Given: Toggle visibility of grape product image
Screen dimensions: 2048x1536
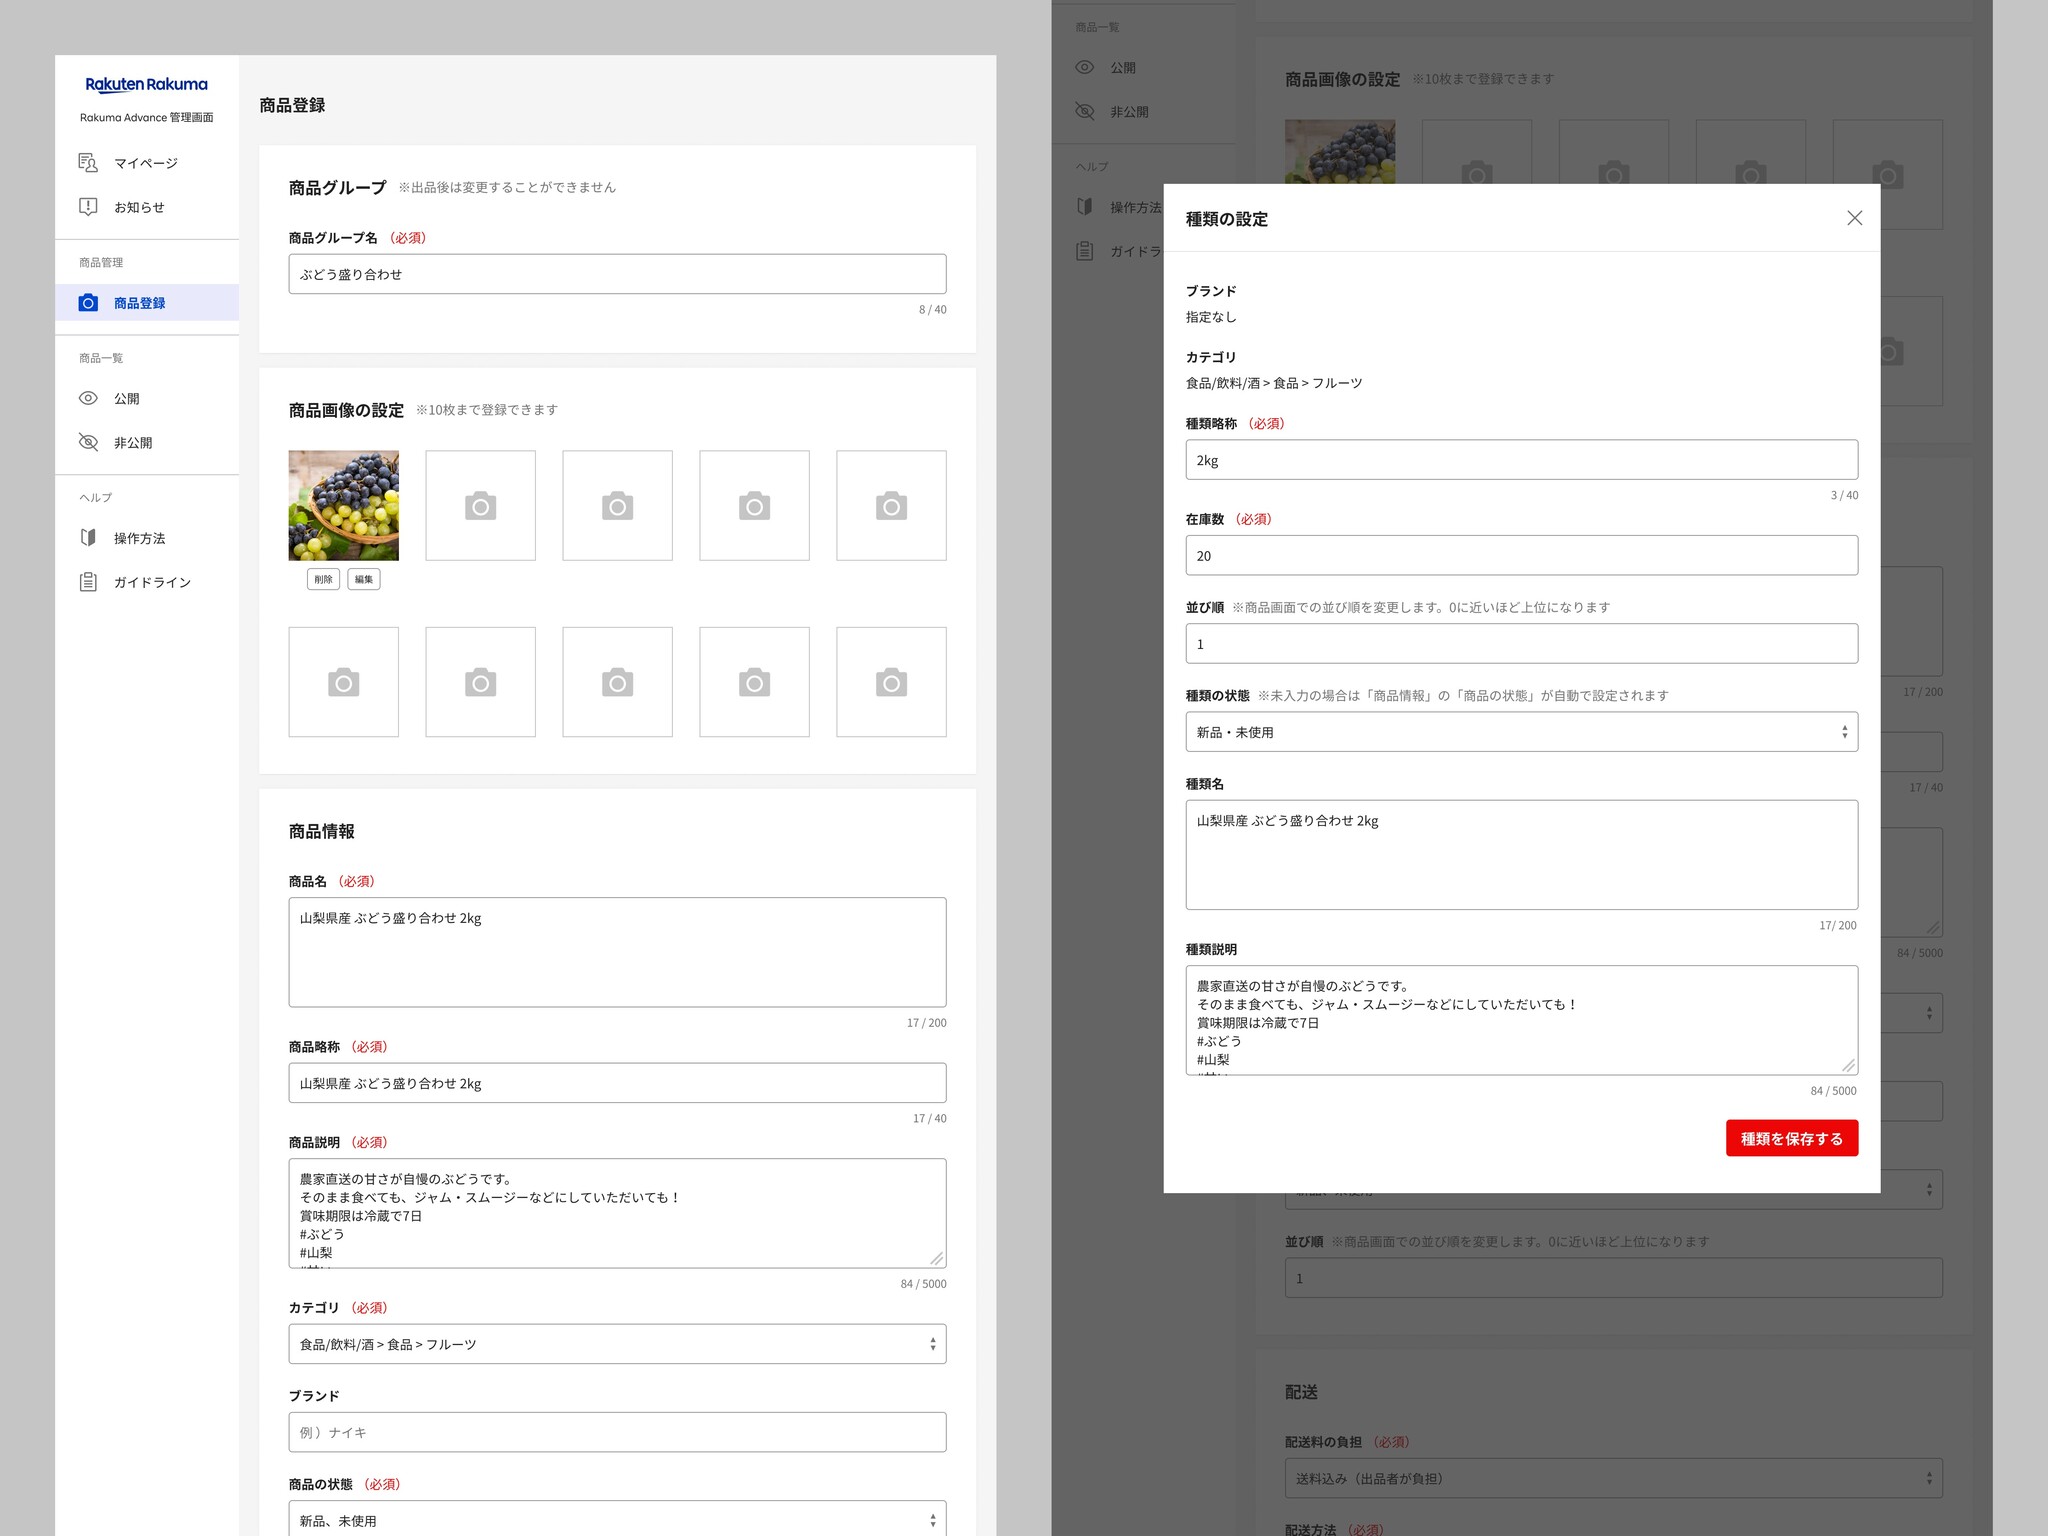Looking at the screenshot, I should (x=322, y=579).
